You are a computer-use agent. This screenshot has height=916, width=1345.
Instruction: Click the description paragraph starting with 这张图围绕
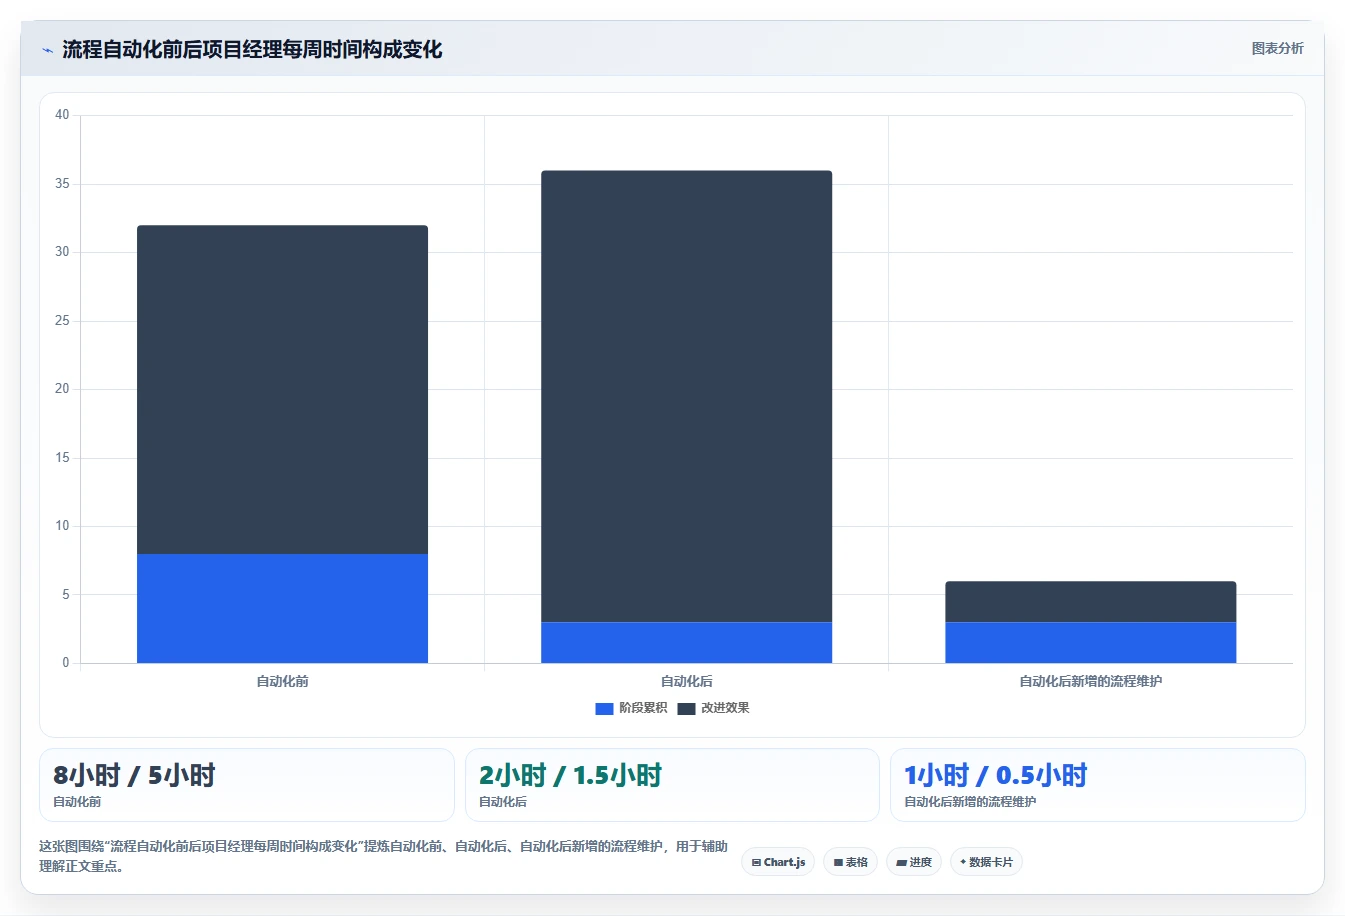pos(383,856)
